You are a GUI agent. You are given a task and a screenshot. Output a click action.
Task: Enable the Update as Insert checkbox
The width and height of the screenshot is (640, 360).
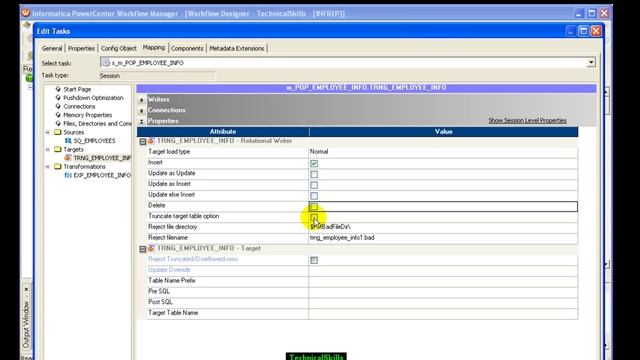coord(314,185)
